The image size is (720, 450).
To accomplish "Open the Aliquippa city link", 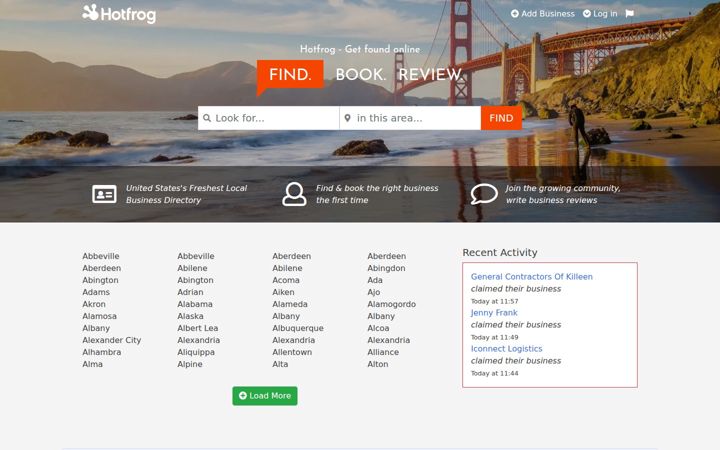I will 196,352.
